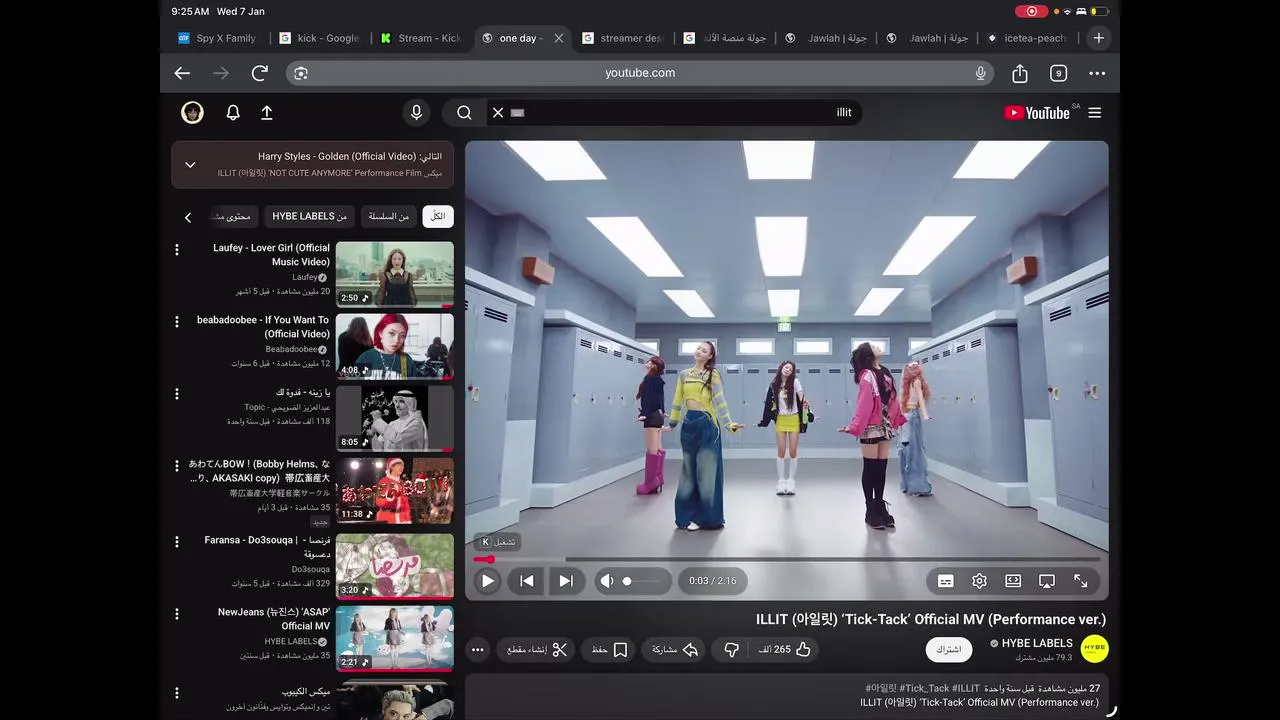
Task: Save the video with حفظ button
Action: pyautogui.click(x=609, y=650)
